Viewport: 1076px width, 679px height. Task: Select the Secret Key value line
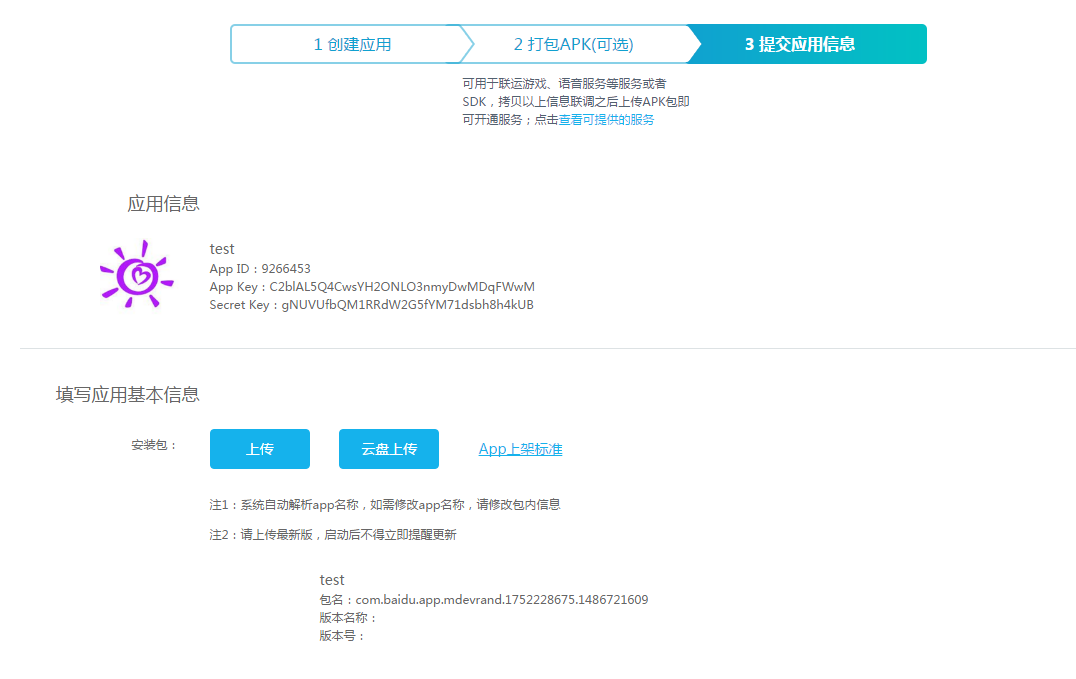(371, 305)
